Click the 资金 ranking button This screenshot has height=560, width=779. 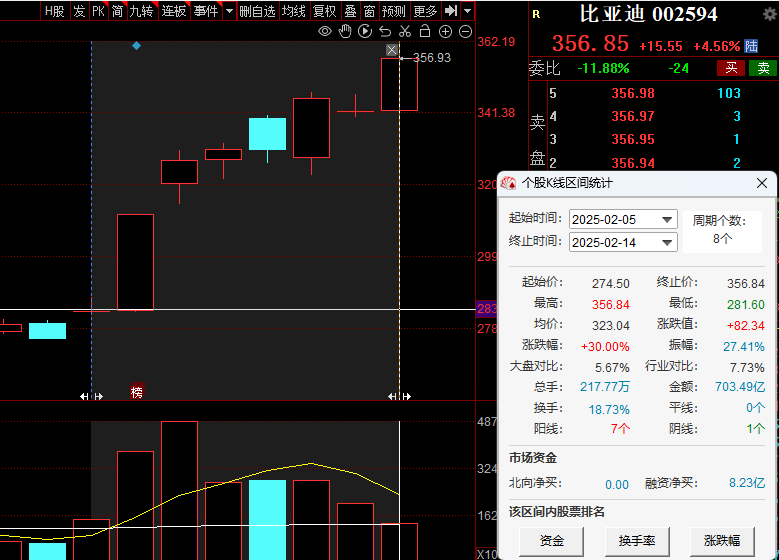click(551, 541)
